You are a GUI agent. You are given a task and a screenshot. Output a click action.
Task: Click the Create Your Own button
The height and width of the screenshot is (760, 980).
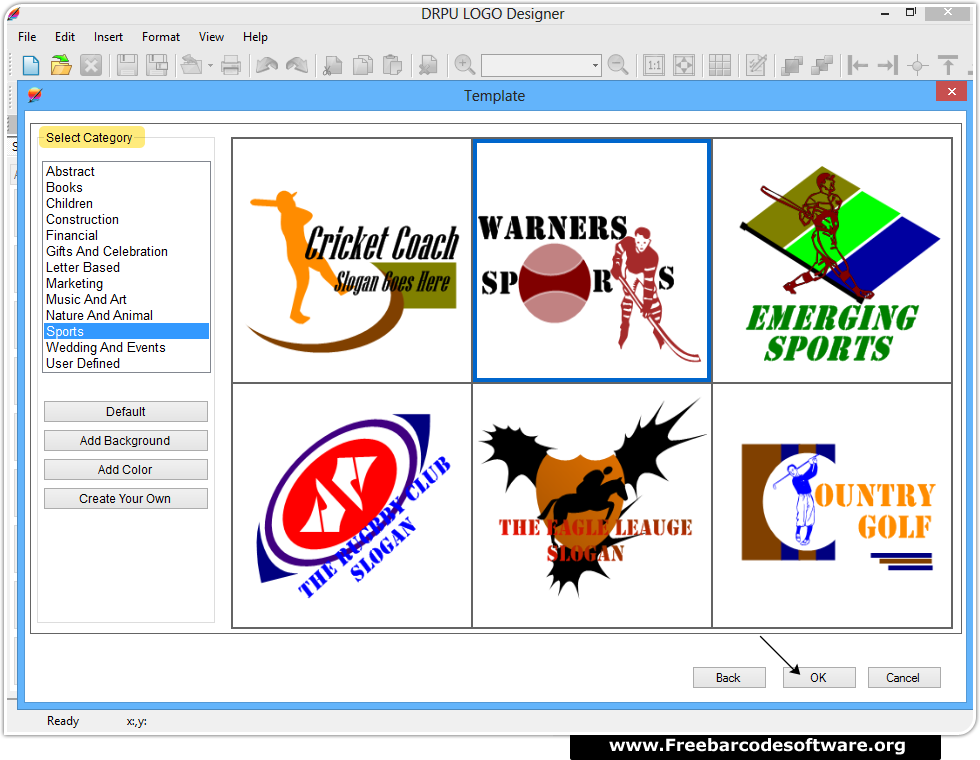[126, 499]
